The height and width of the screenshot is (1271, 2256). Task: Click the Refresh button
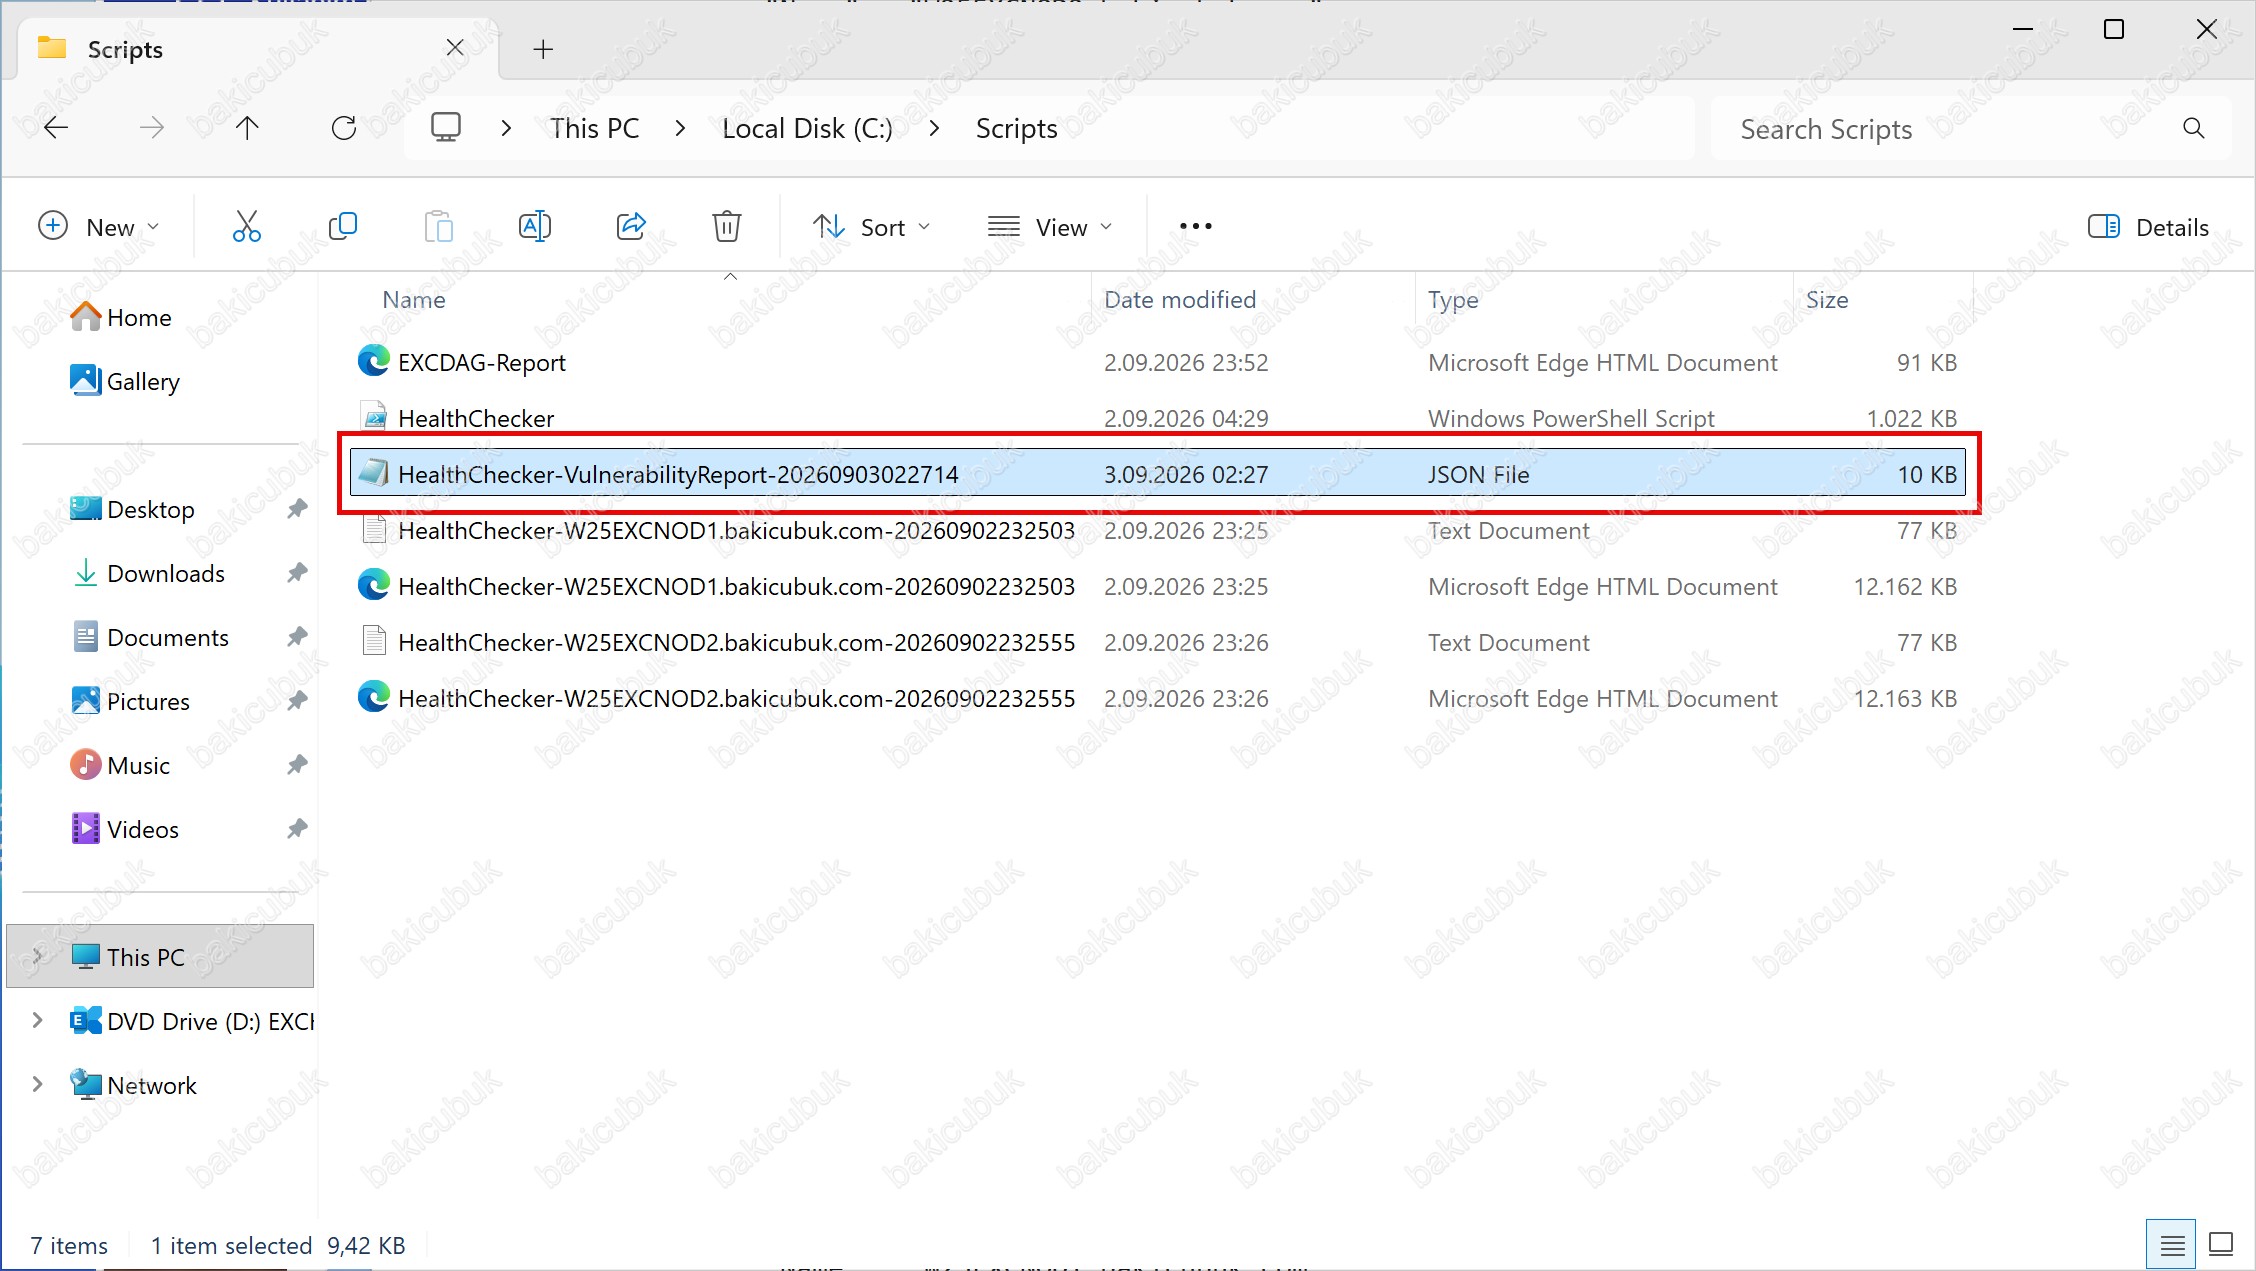tap(344, 128)
